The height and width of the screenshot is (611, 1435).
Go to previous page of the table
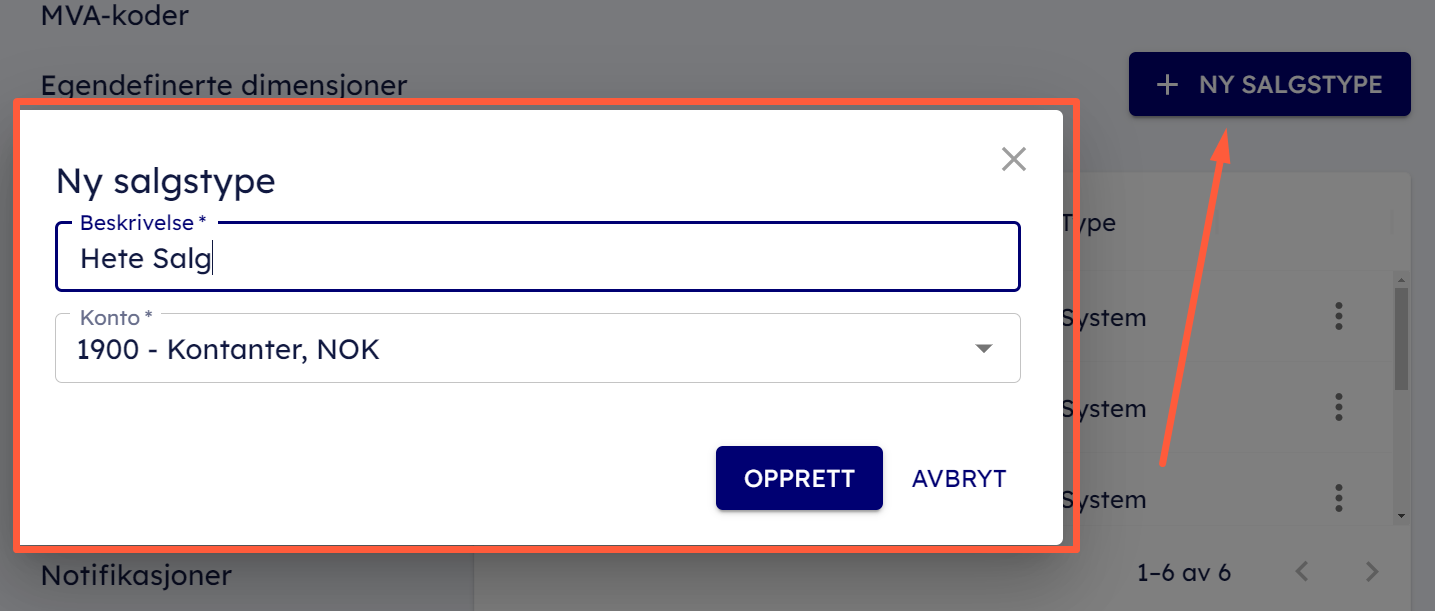1302,572
